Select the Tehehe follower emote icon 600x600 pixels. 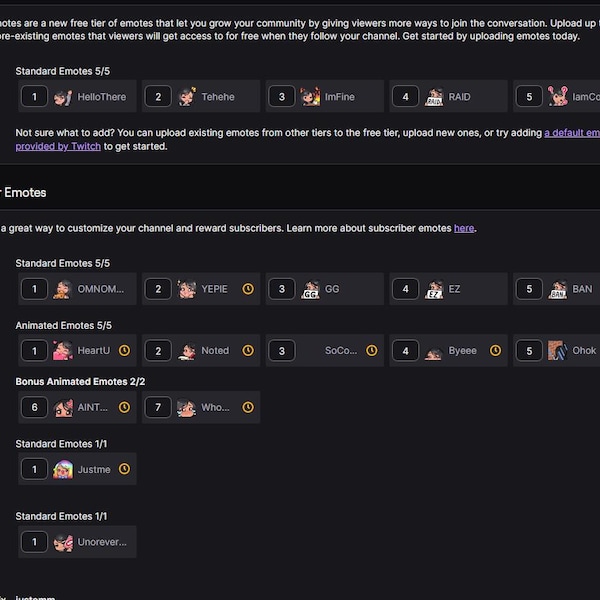coord(186,97)
